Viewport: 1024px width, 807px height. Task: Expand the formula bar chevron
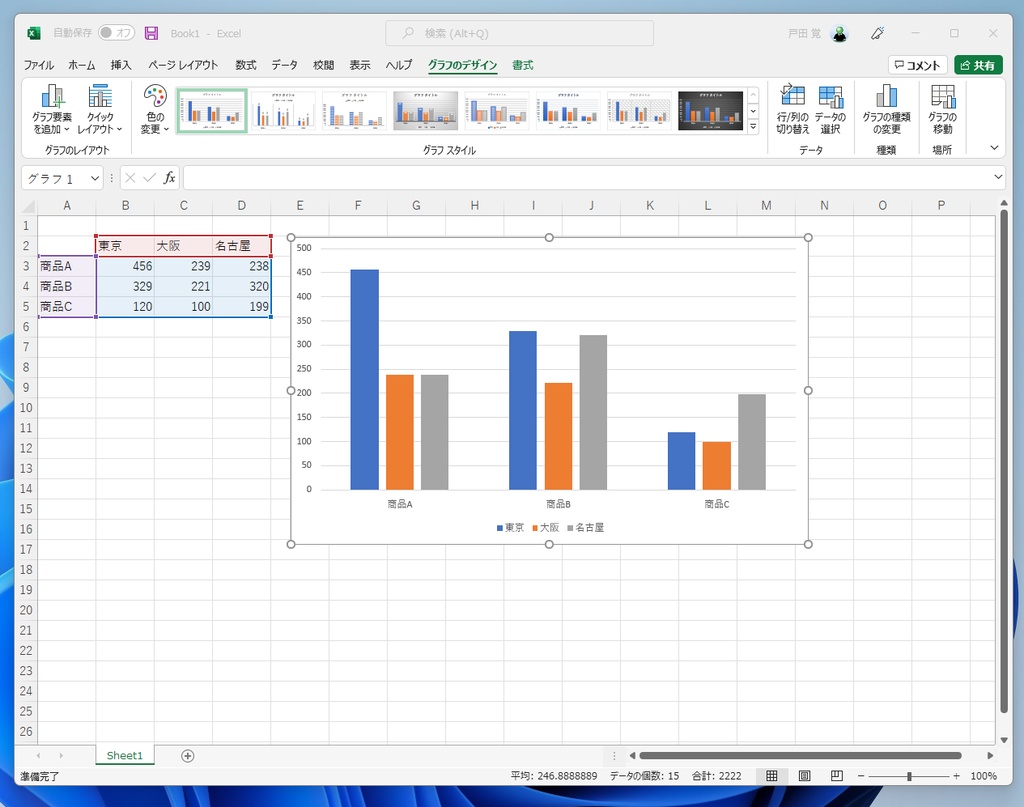click(x=998, y=177)
